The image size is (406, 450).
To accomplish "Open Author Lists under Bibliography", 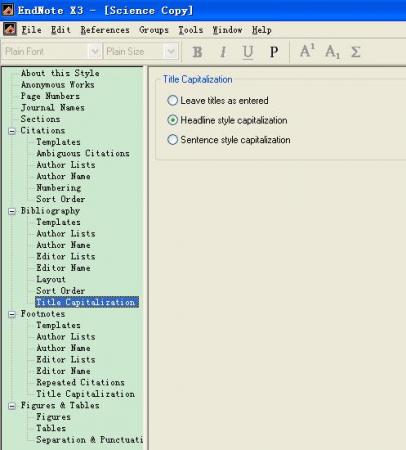I will (x=66, y=233).
